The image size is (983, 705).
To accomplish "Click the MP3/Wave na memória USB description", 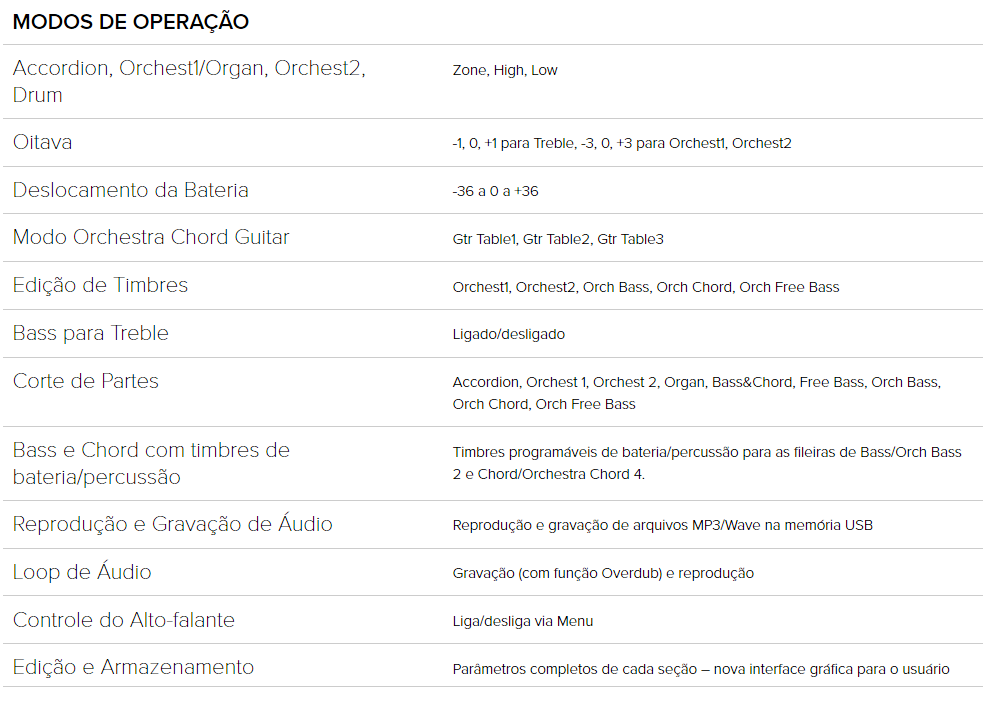I will point(662,525).
